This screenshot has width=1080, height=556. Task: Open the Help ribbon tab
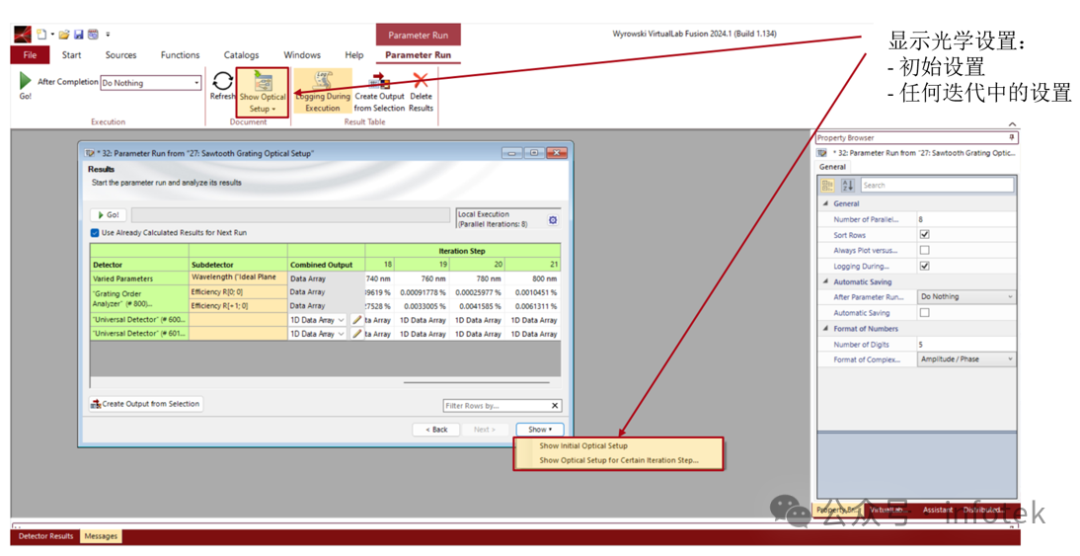click(354, 55)
